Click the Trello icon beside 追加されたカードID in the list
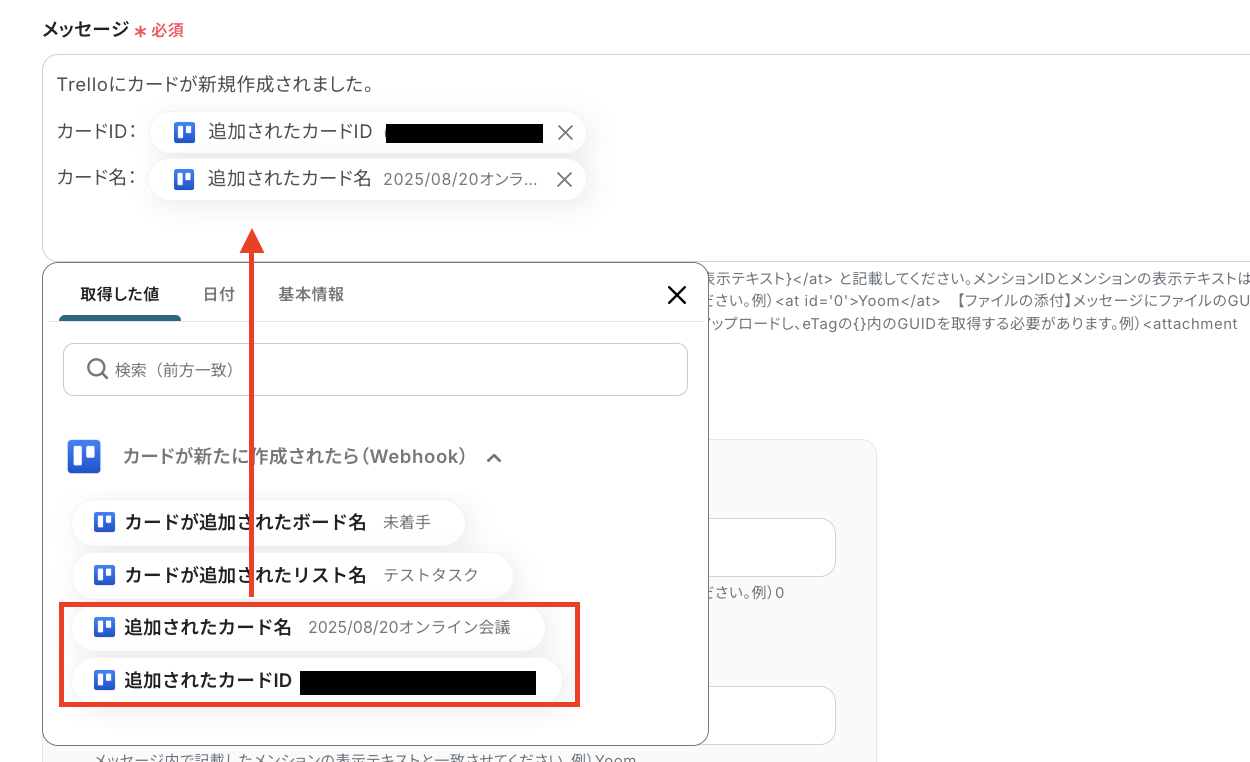The image size is (1250, 762). pos(105,680)
